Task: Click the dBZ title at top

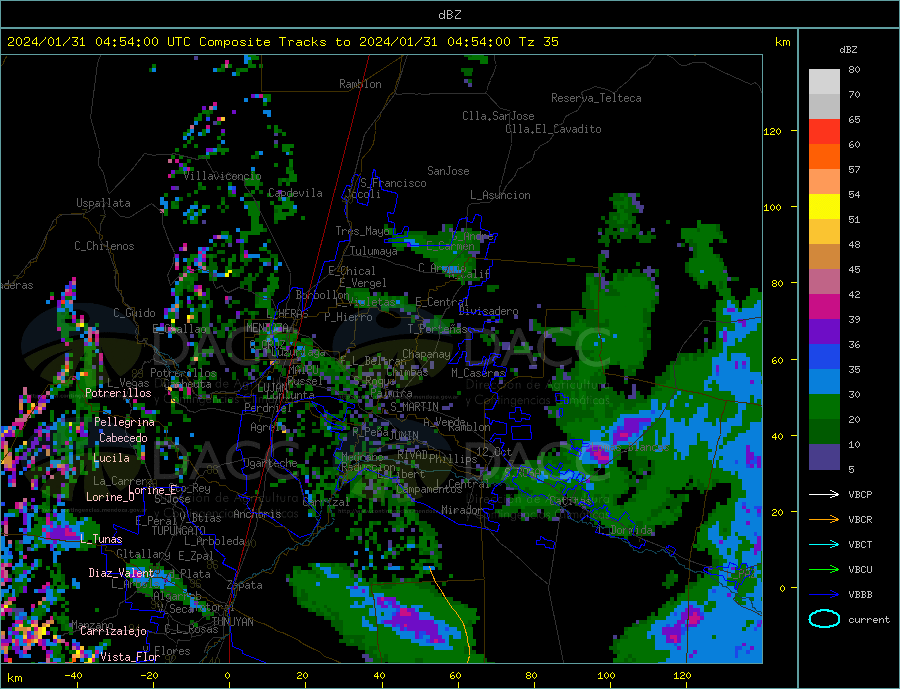Action: click(449, 15)
